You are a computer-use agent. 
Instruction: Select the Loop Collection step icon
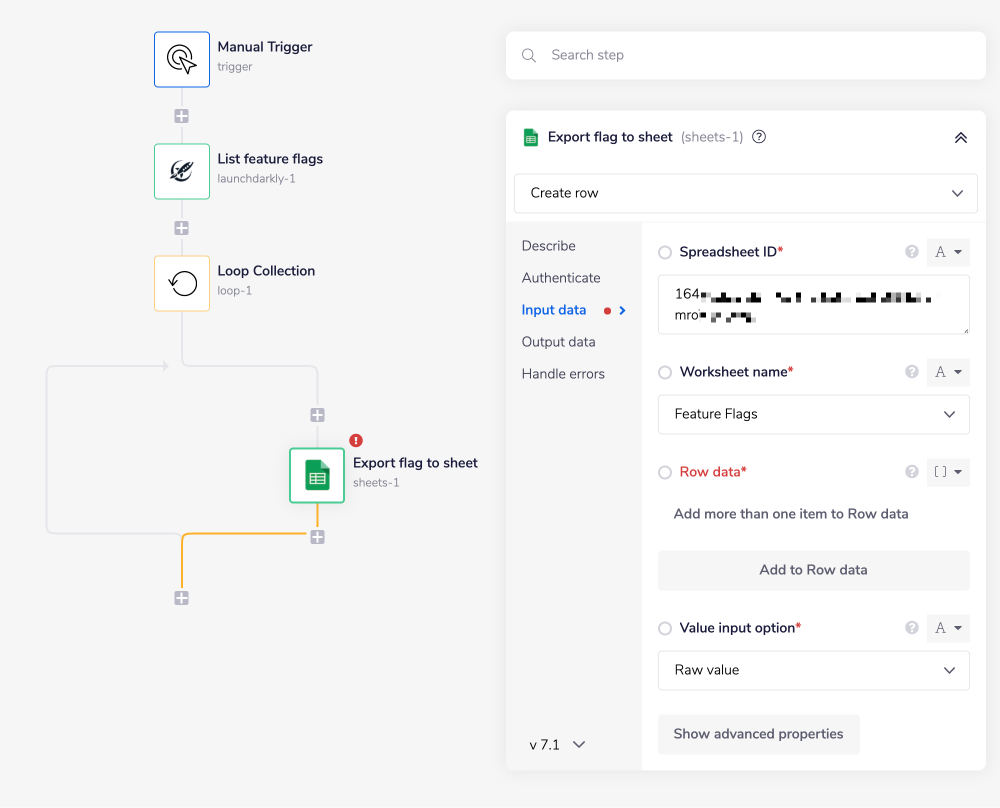(182, 283)
